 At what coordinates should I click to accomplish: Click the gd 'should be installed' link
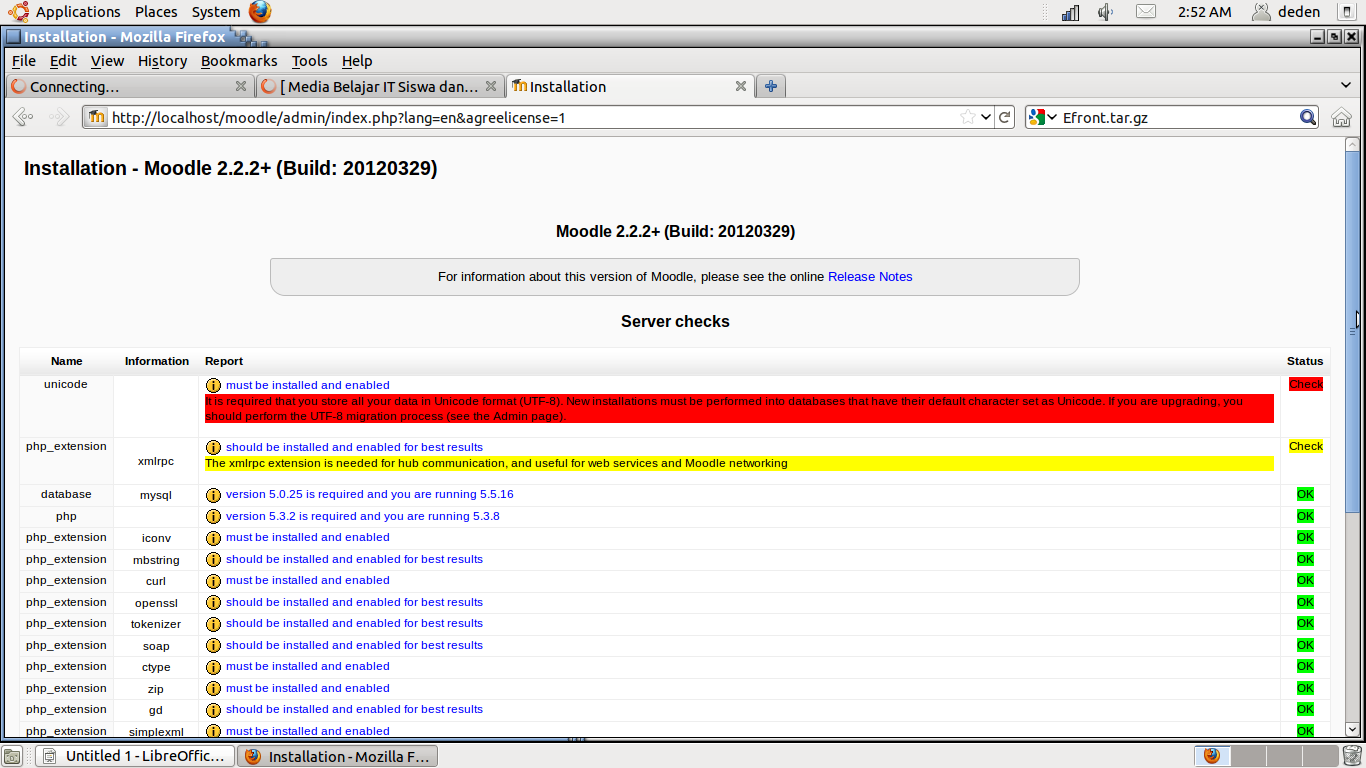(x=354, y=709)
